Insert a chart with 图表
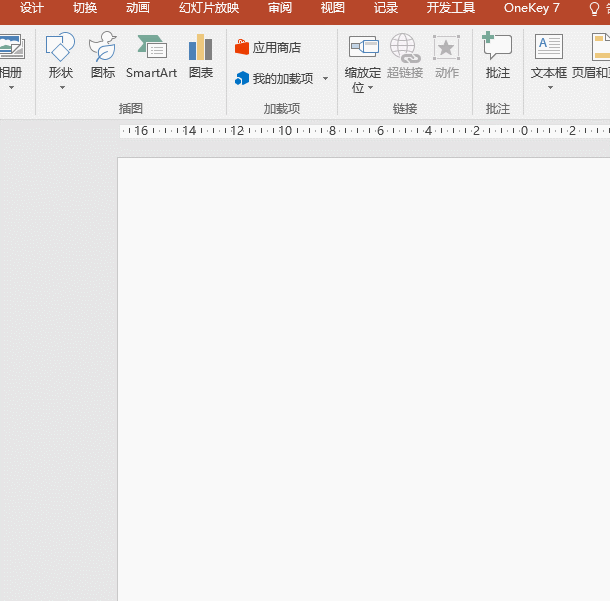The width and height of the screenshot is (610, 601). click(201, 47)
